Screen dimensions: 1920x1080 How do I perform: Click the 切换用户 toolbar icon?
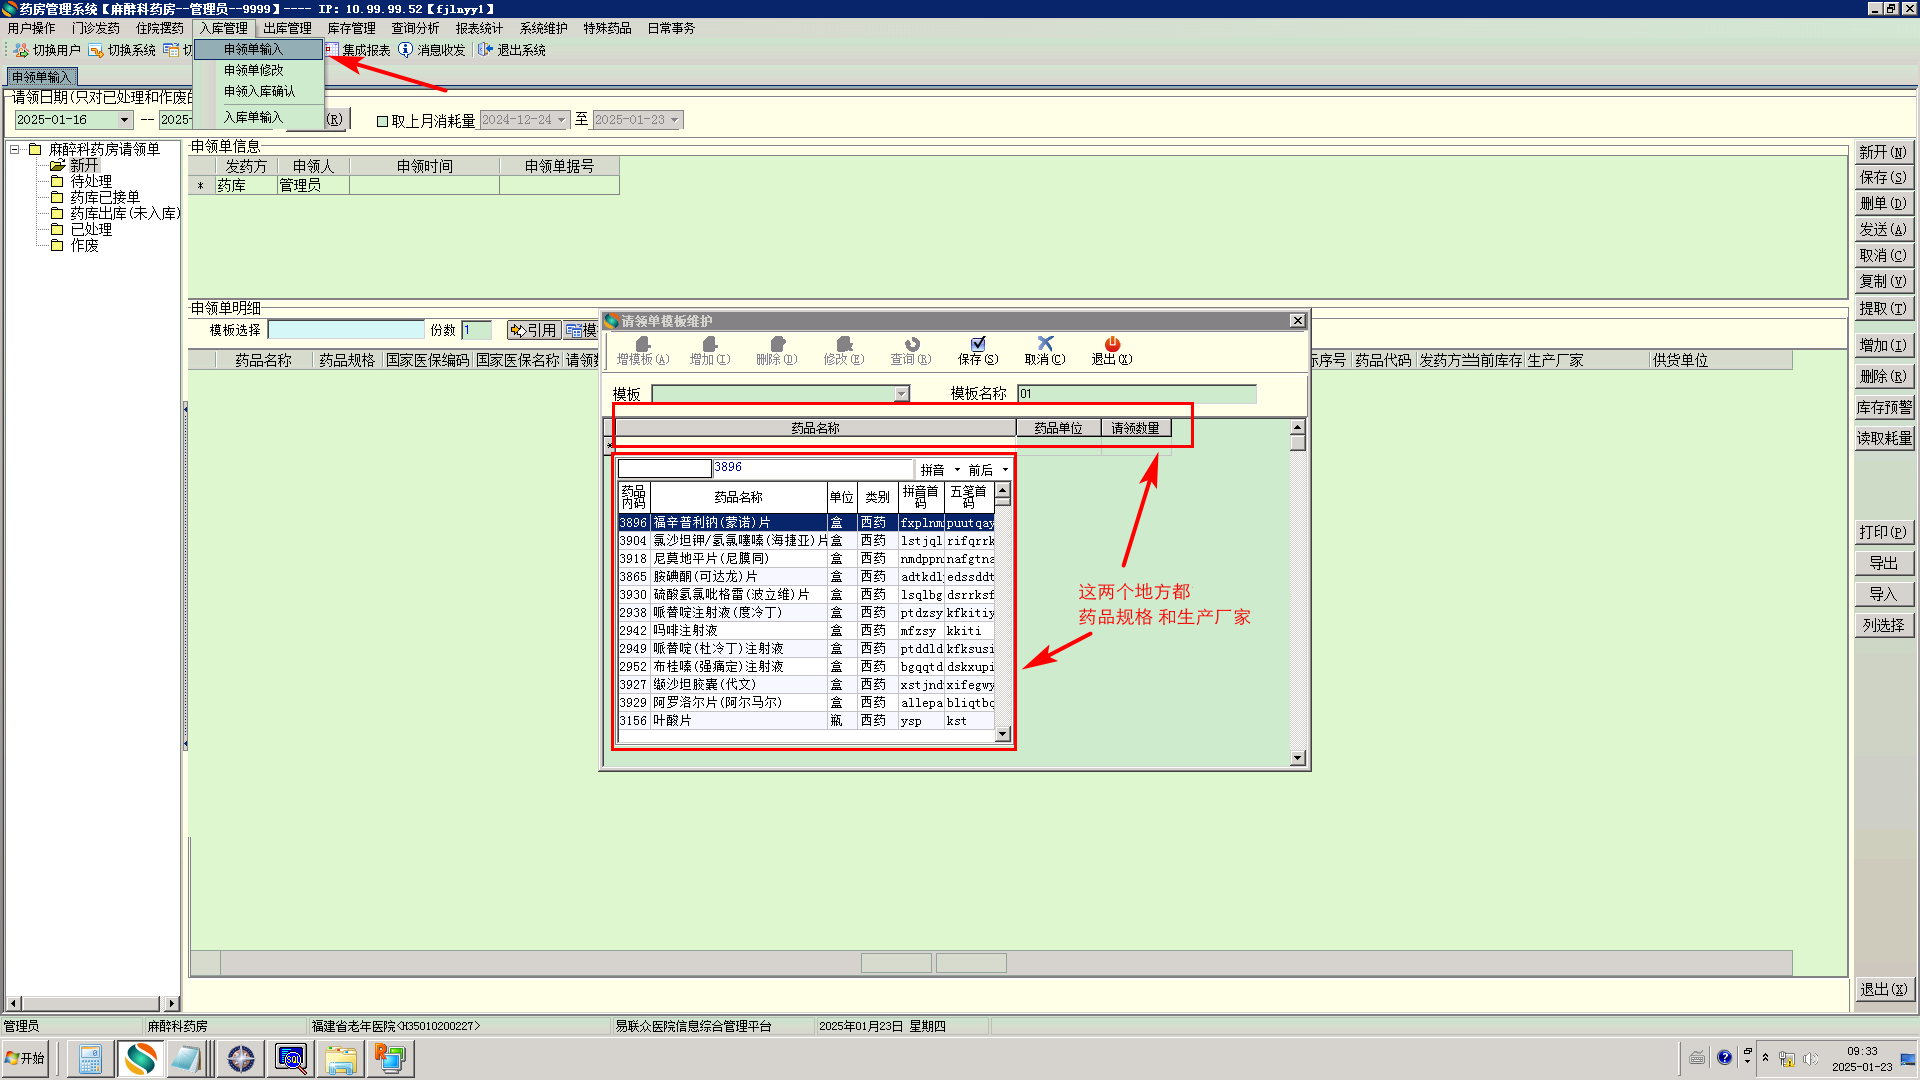click(x=21, y=50)
